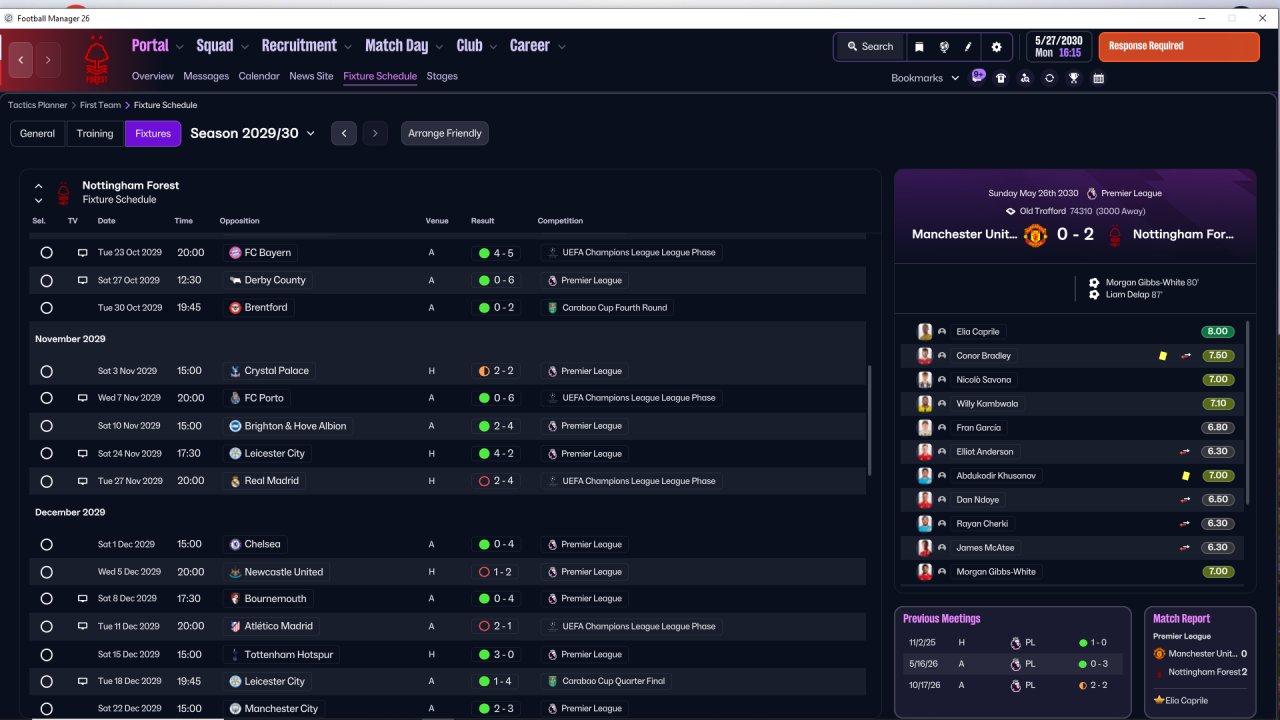Open the Tactics Planner breadcrumb link
1280x720 pixels.
[x=37, y=105]
